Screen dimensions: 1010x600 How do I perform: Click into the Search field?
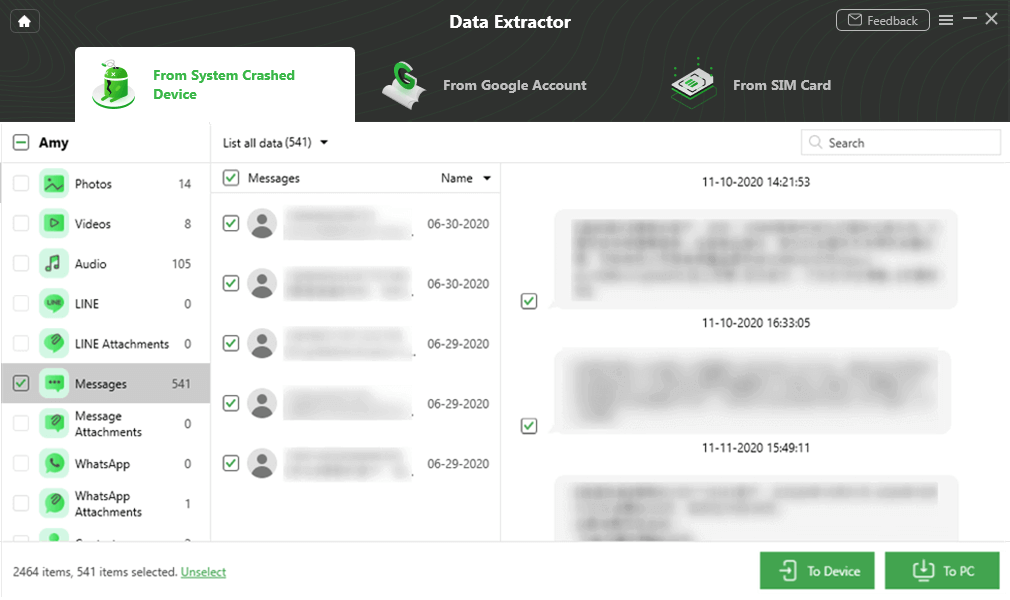coord(900,142)
